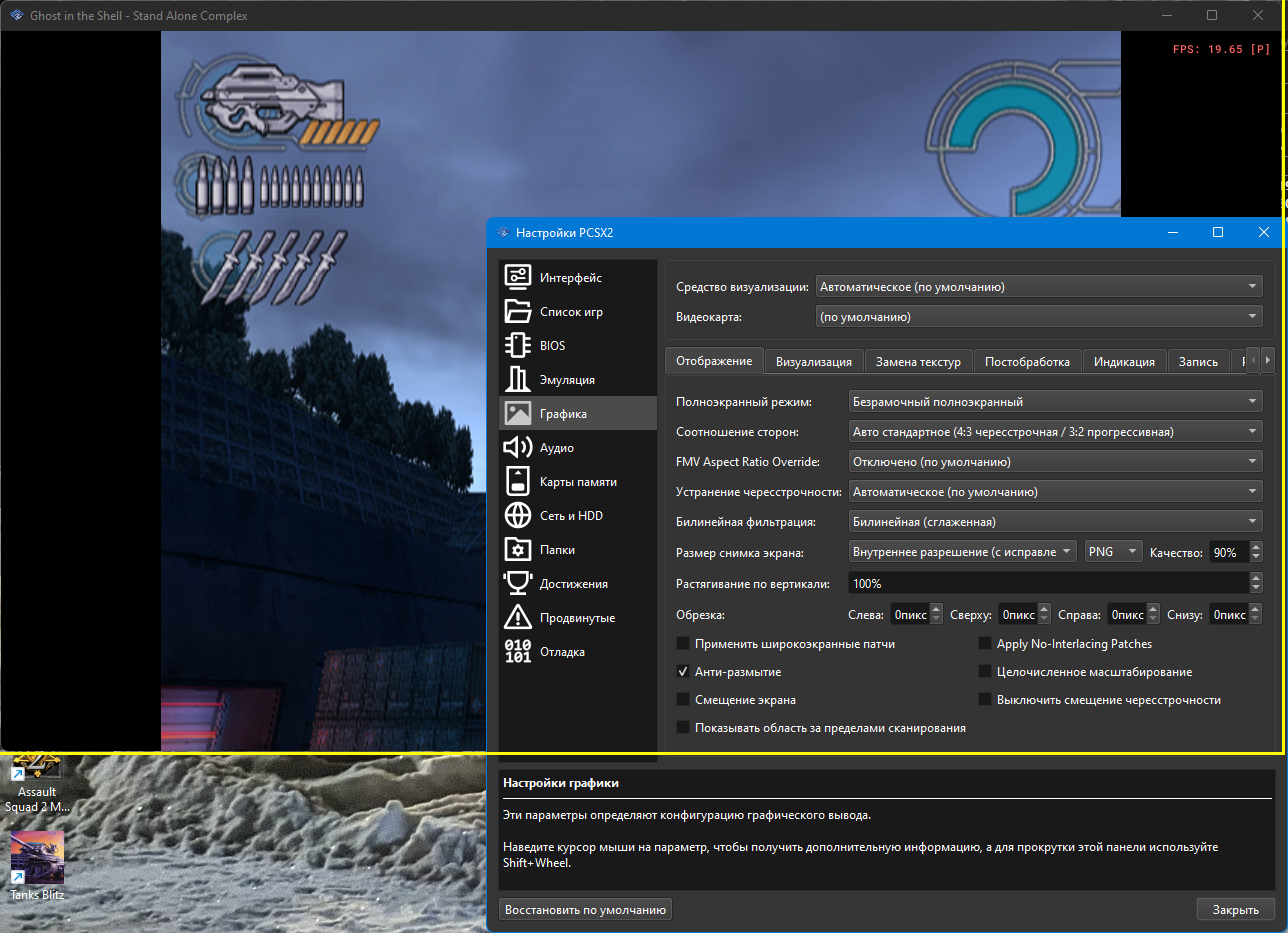The image size is (1288, 933).
Task: Select the Tanks Blitz desktop shortcut
Action: coord(37,866)
